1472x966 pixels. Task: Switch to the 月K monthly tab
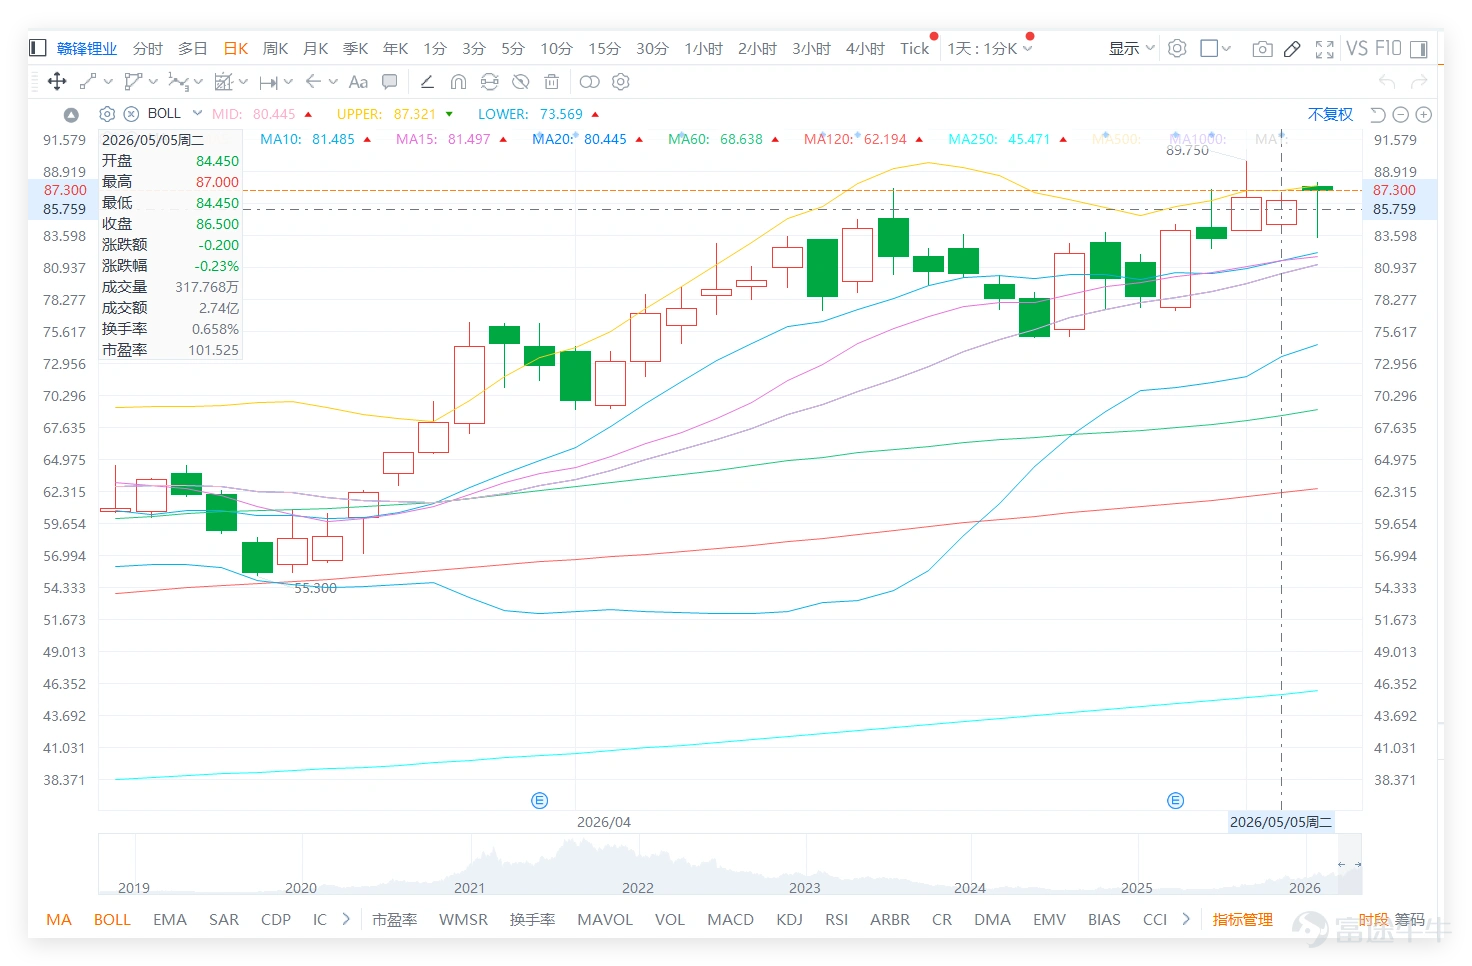(x=315, y=48)
